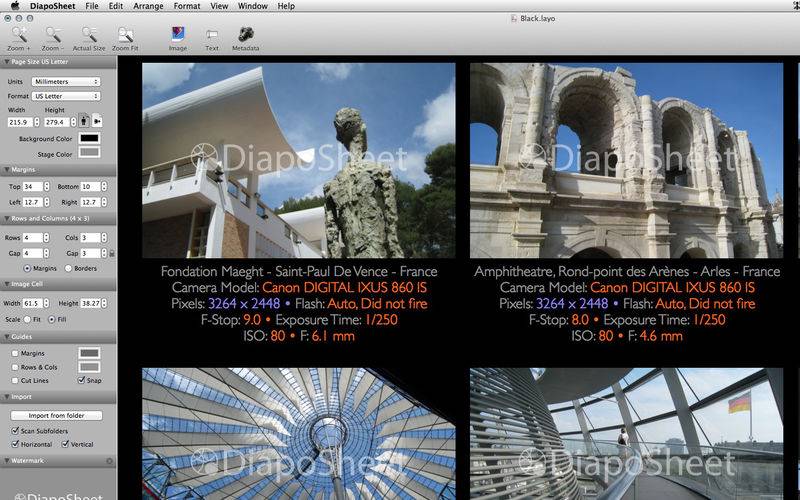Enable the Cut Lines guide checkbox
Viewport: 800px width, 500px height.
(13, 380)
